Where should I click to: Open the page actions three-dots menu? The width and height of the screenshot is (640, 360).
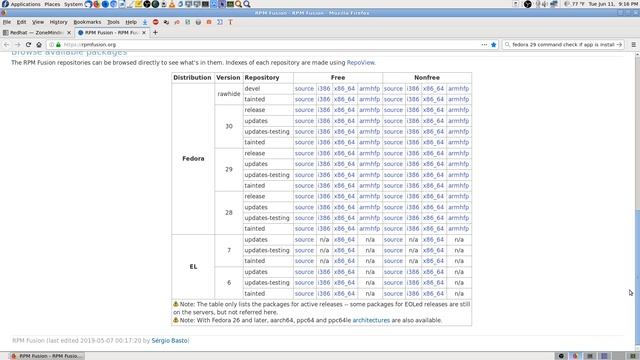click(484, 44)
